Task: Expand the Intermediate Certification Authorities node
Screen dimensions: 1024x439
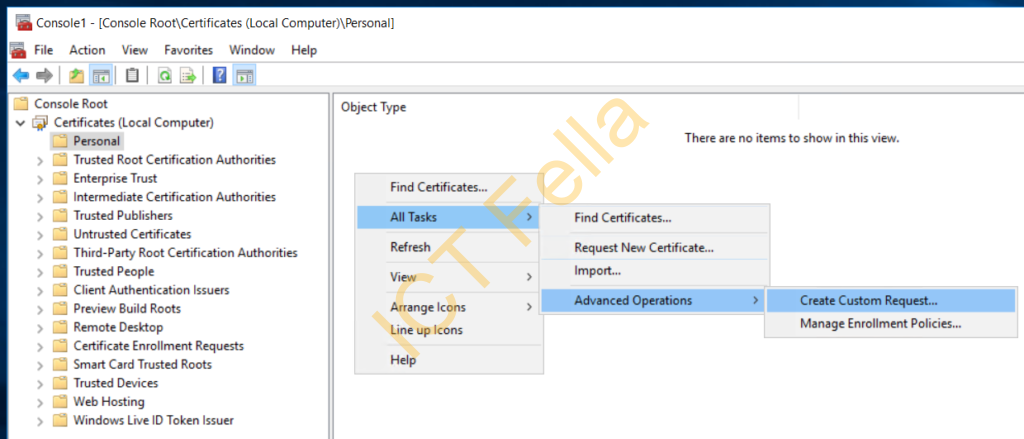Action: pyautogui.click(x=40, y=197)
